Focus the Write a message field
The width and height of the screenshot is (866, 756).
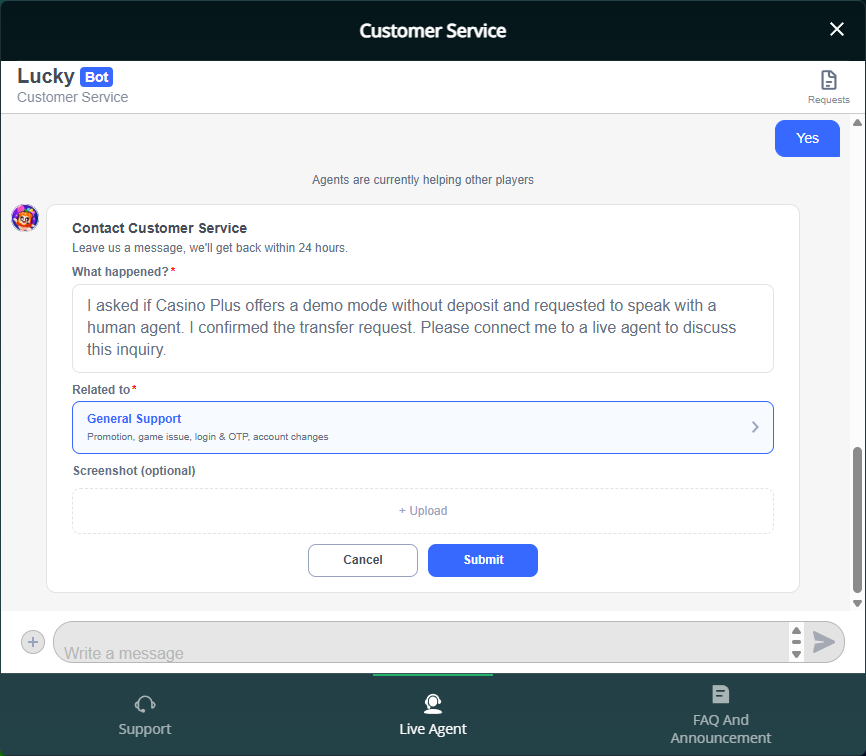(x=421, y=642)
